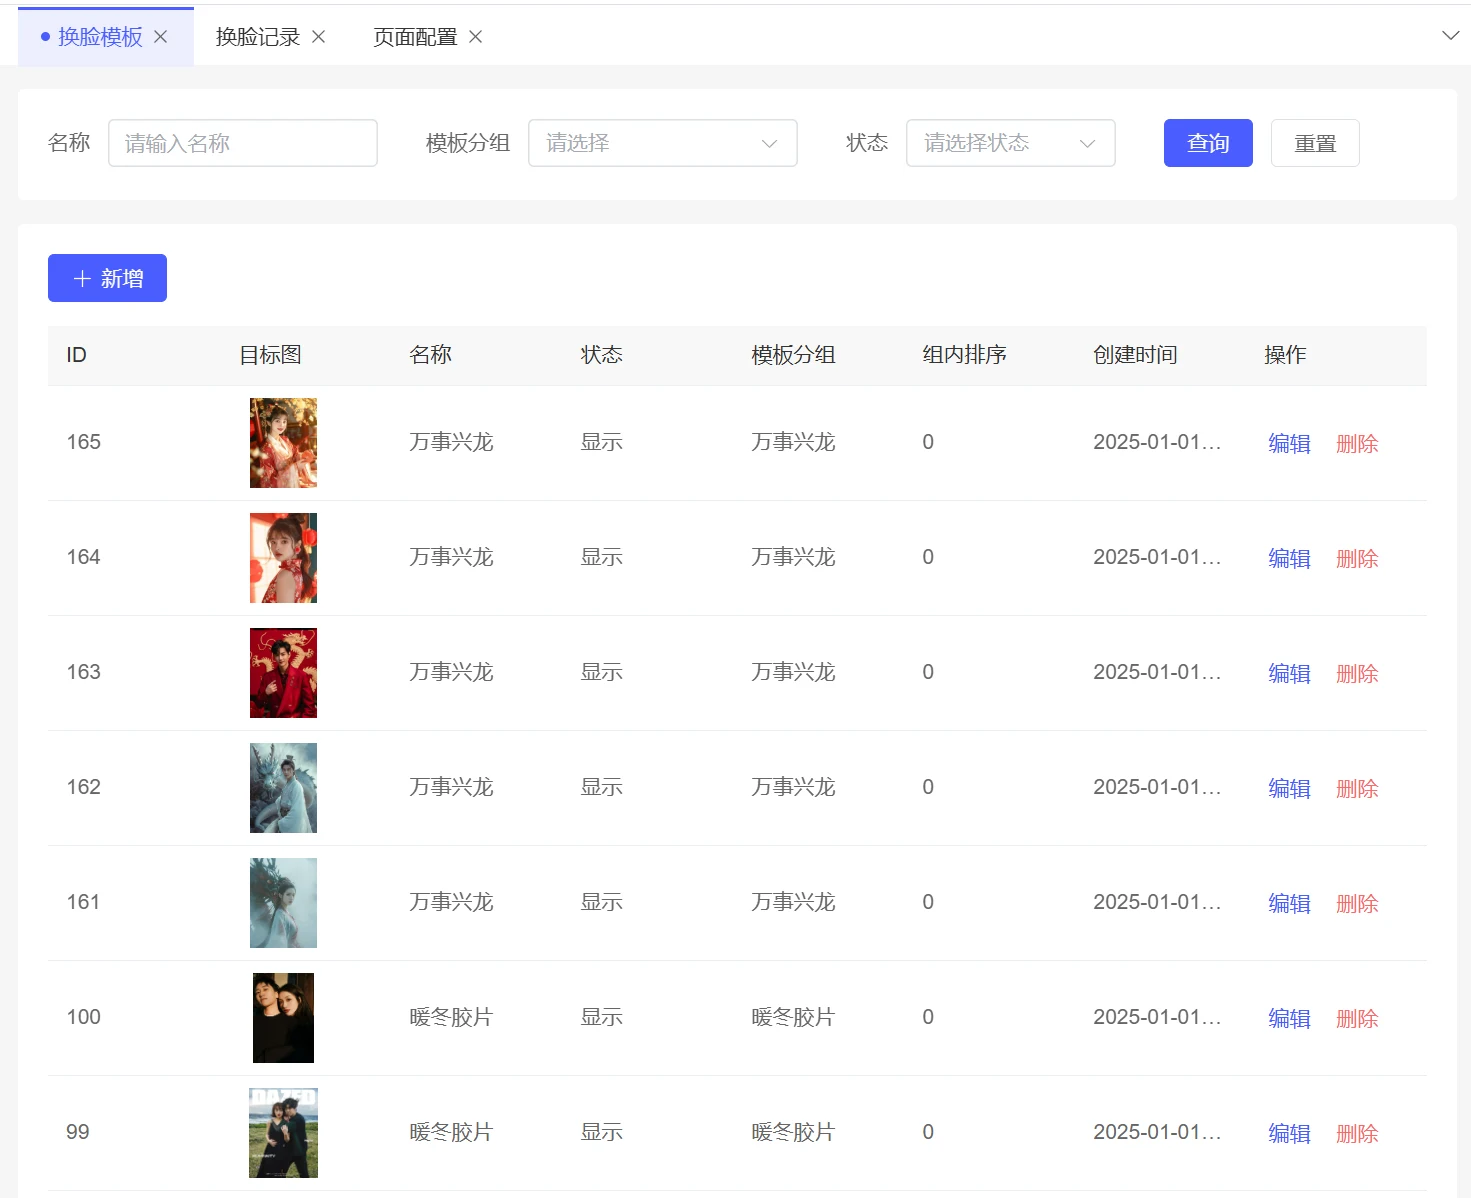Open target image thumbnail for ID 164
Viewport: 1471px width, 1198px height.
click(x=283, y=558)
